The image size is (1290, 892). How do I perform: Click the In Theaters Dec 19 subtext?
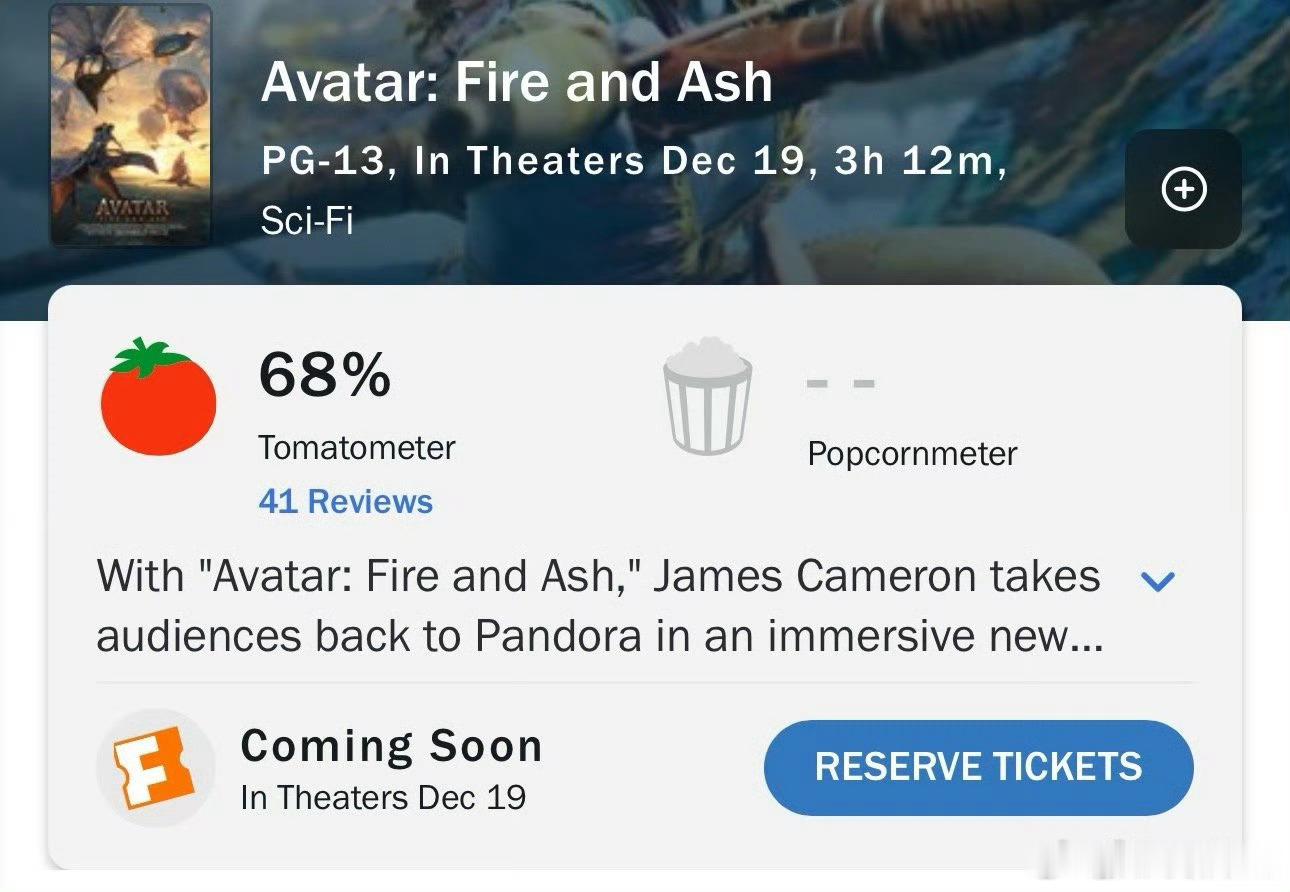pos(383,797)
